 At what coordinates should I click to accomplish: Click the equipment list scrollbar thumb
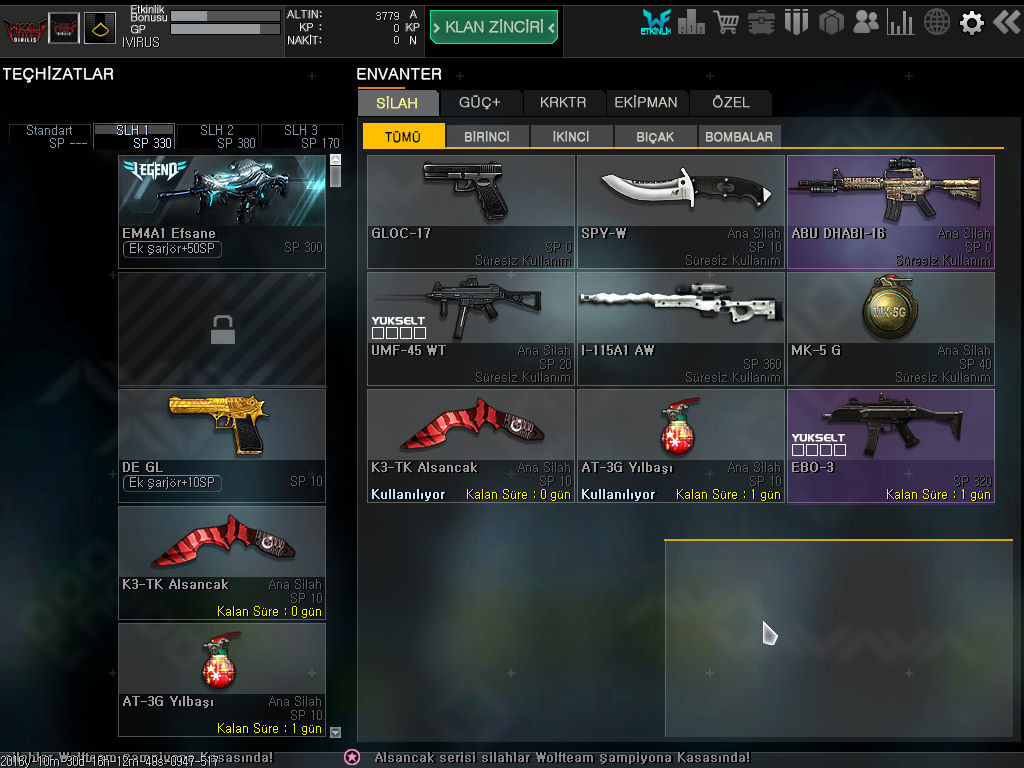pyautogui.click(x=336, y=176)
